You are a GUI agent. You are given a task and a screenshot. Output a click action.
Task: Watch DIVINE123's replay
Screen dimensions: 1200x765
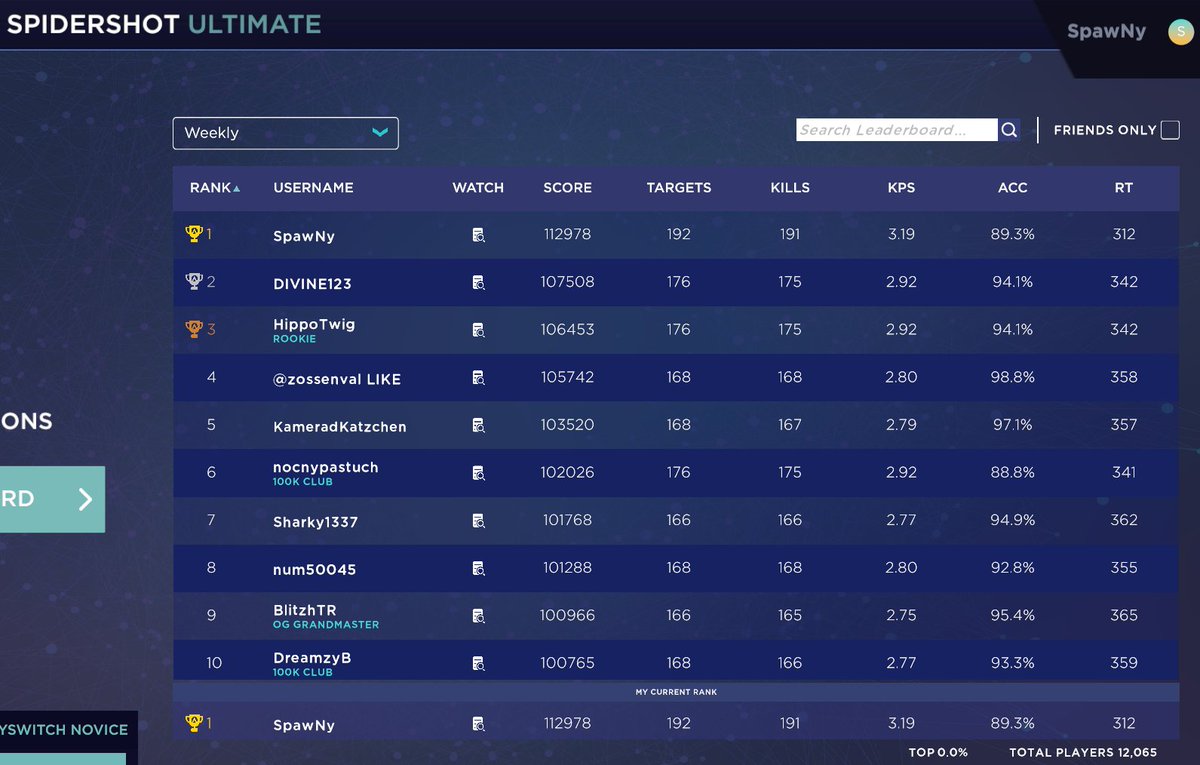coord(478,282)
